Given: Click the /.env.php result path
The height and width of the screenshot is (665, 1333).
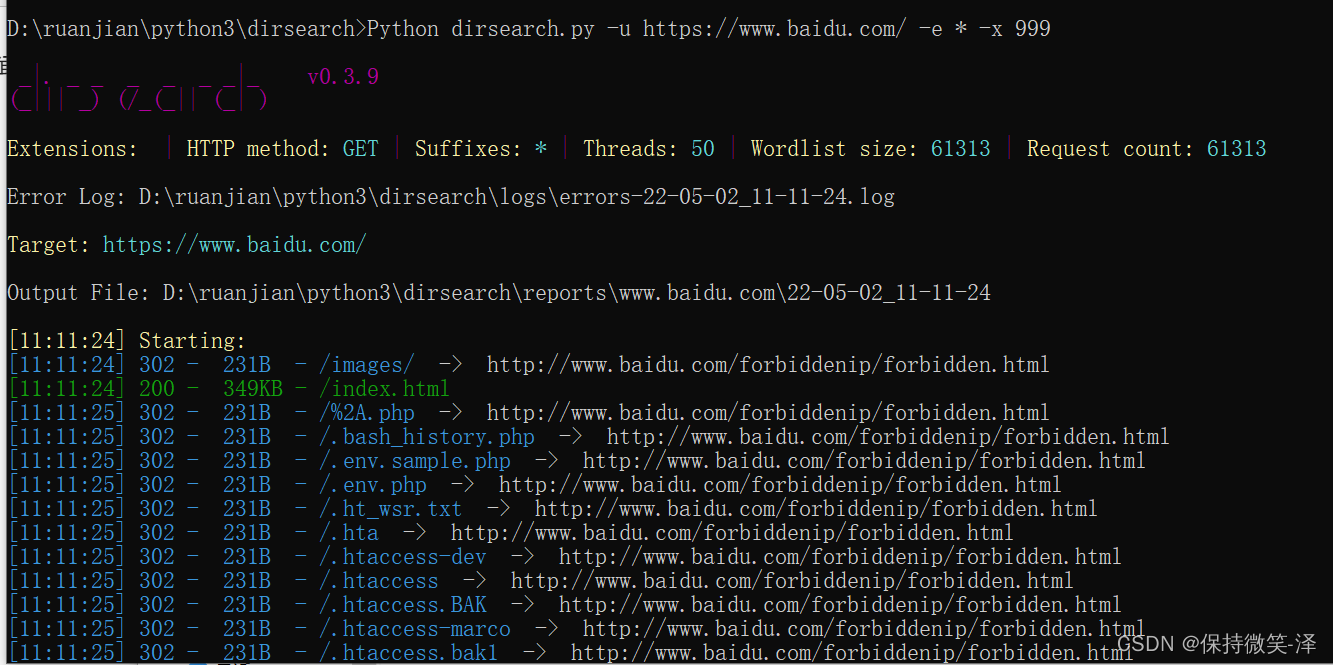Looking at the screenshot, I should (372, 485).
